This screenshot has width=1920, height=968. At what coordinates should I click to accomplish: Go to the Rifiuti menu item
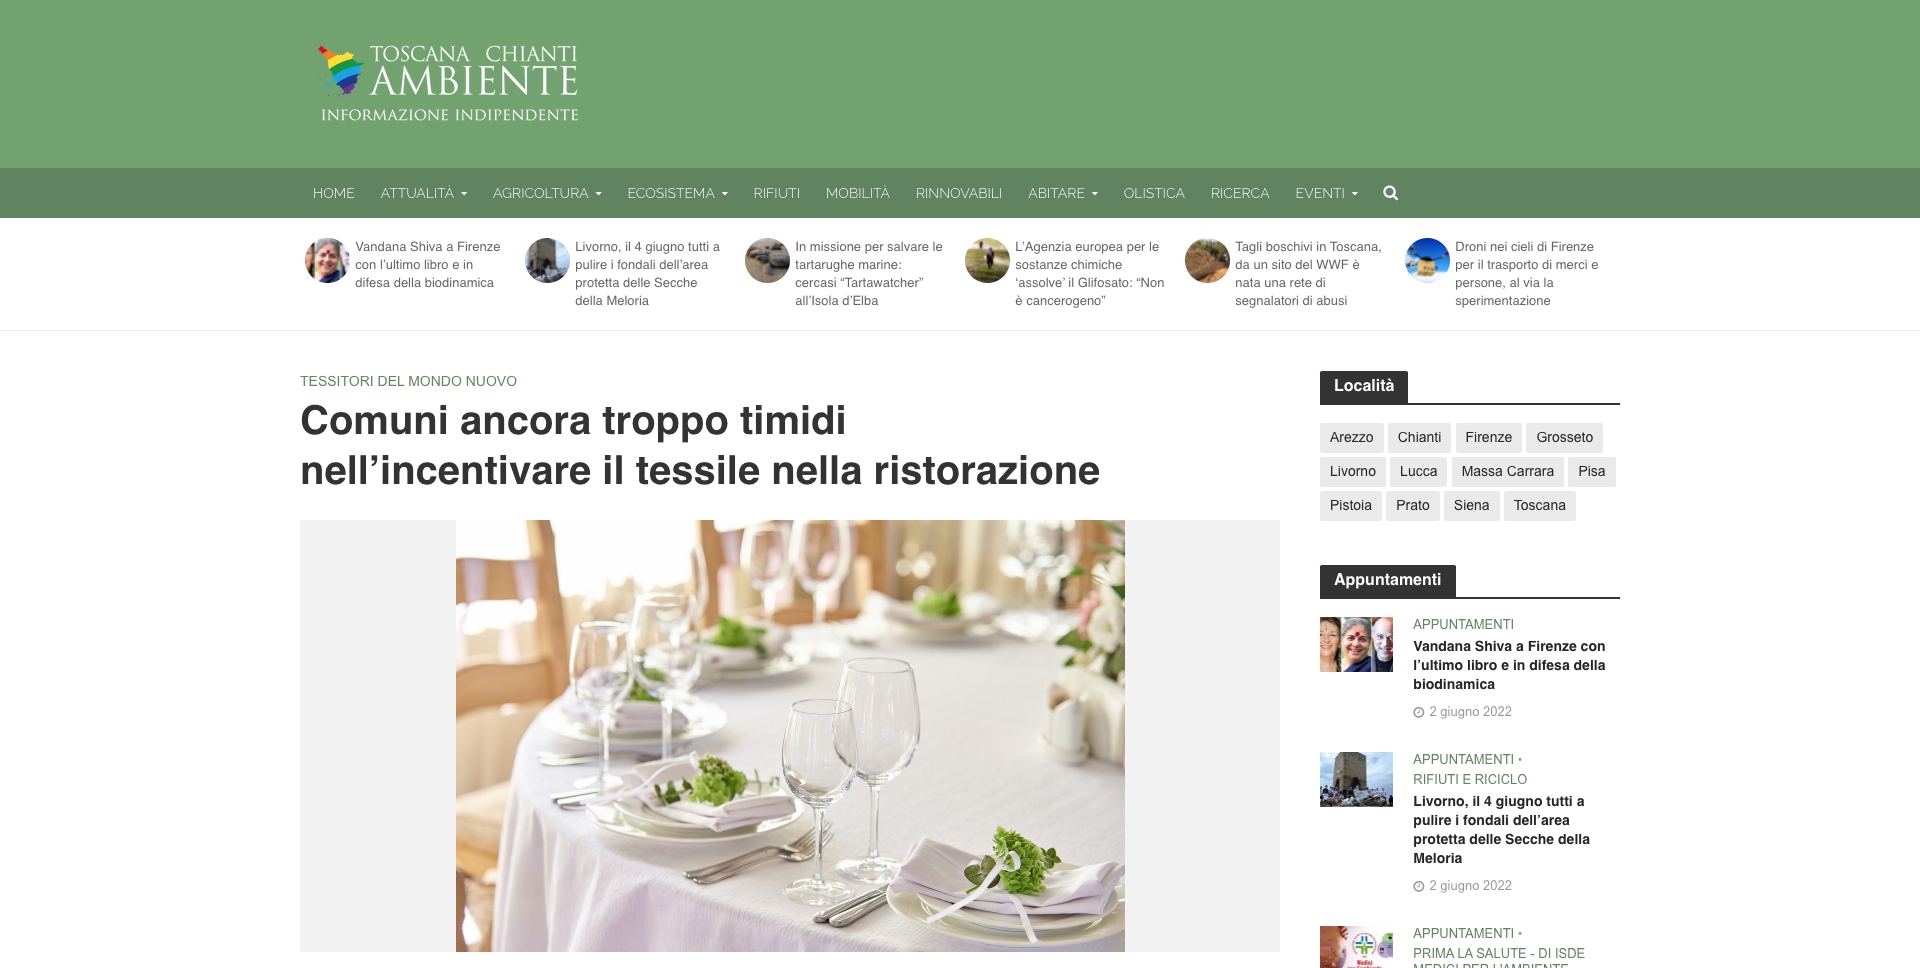click(776, 193)
